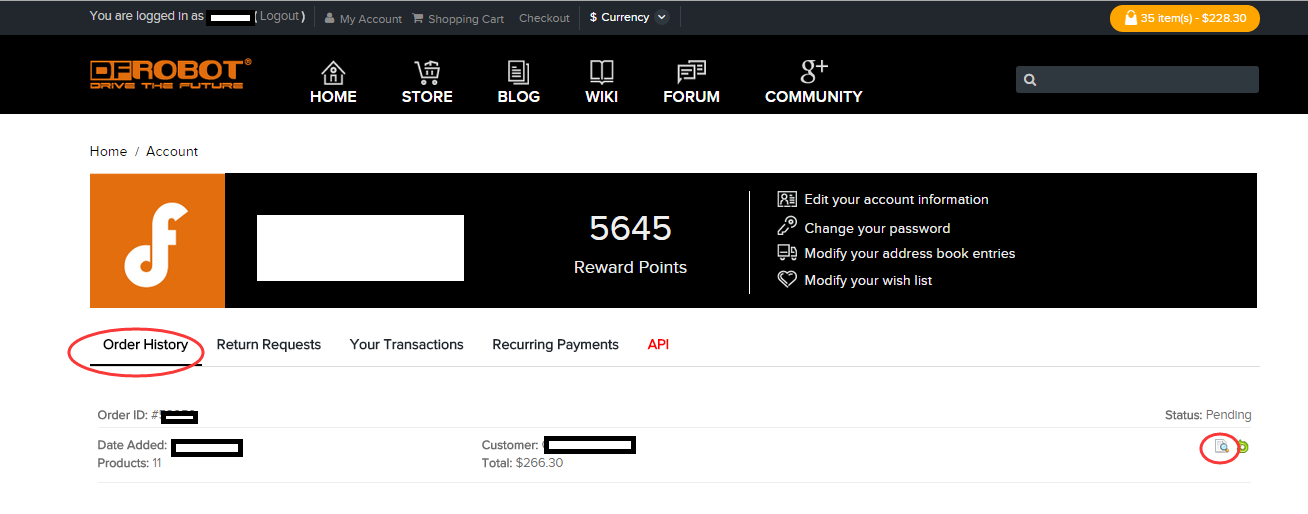Screen dimensions: 1308x514
Task: Open My Account in top bar
Action: pyautogui.click(x=363, y=18)
